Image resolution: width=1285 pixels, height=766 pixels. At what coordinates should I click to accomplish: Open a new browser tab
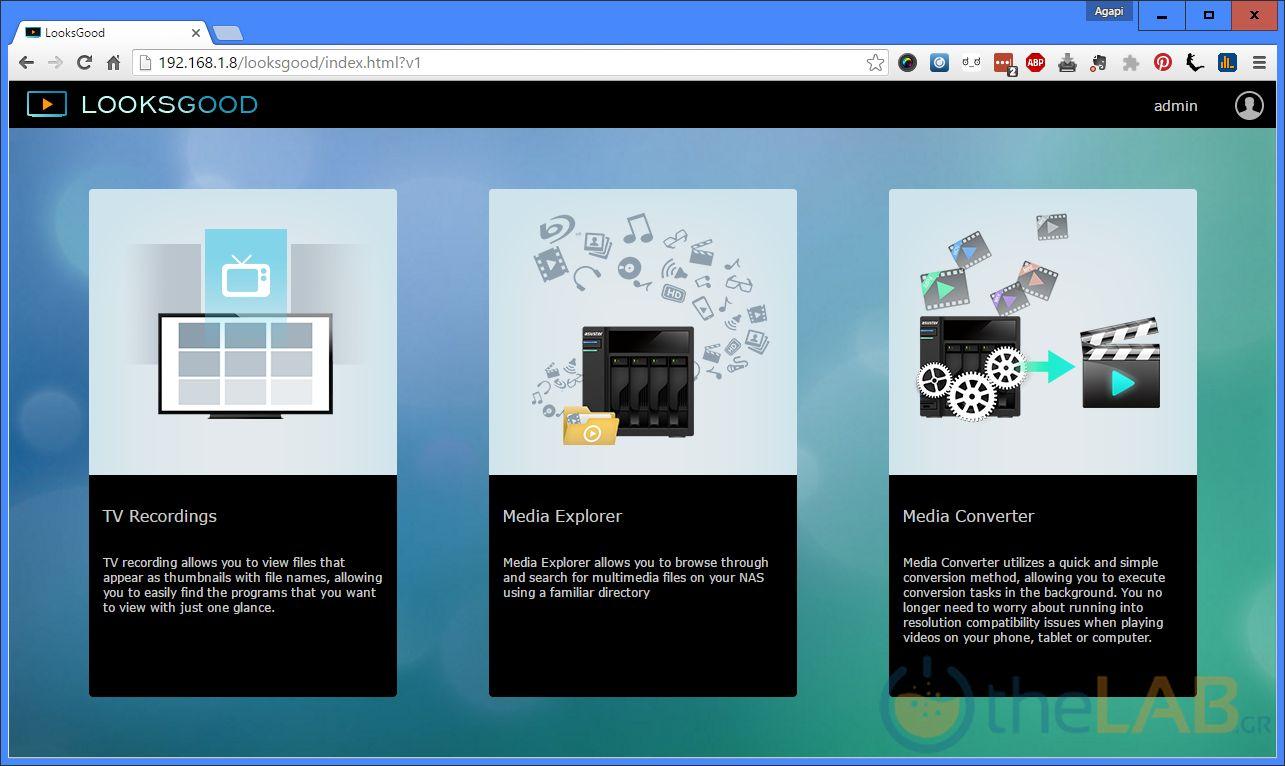coord(228,33)
